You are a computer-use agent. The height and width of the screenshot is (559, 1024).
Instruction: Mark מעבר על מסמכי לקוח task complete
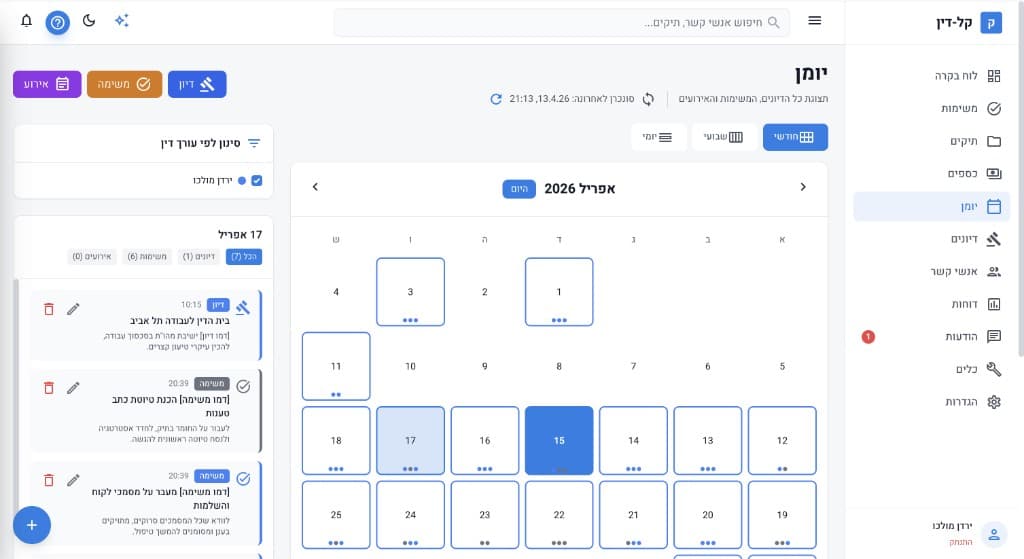point(243,479)
